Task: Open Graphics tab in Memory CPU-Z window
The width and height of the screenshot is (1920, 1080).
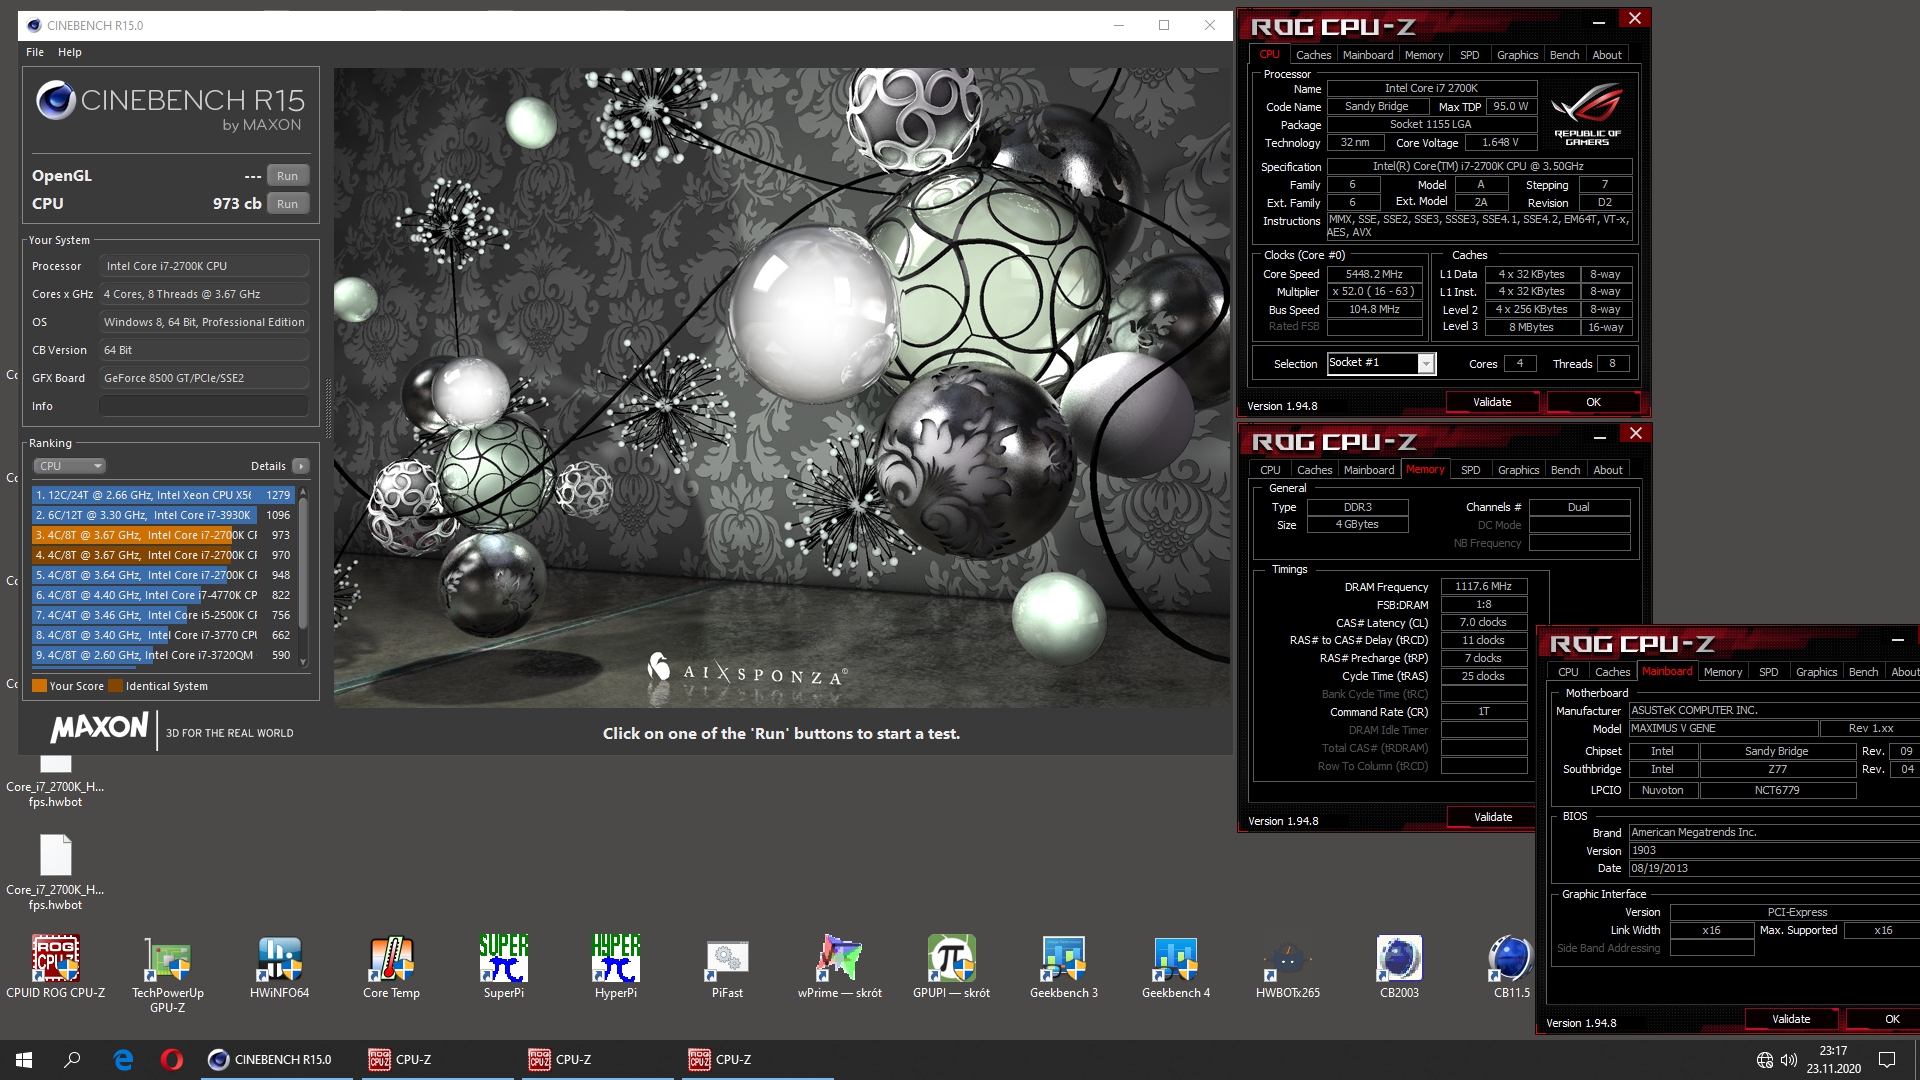Action: click(x=1518, y=470)
